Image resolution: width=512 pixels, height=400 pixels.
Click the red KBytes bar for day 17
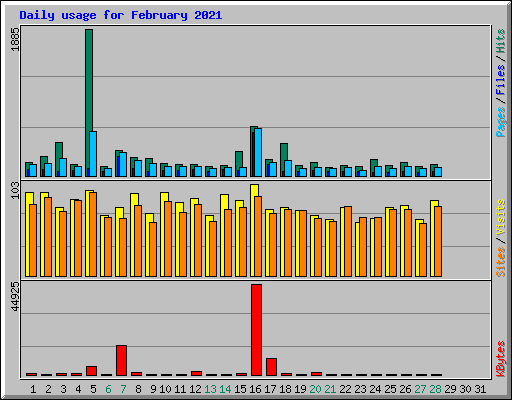coord(271,367)
